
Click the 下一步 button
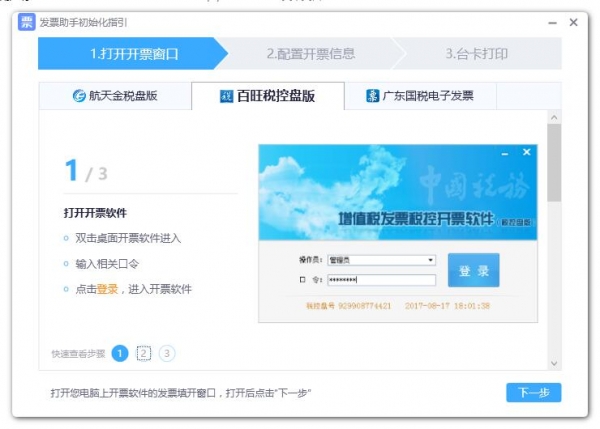533,392
